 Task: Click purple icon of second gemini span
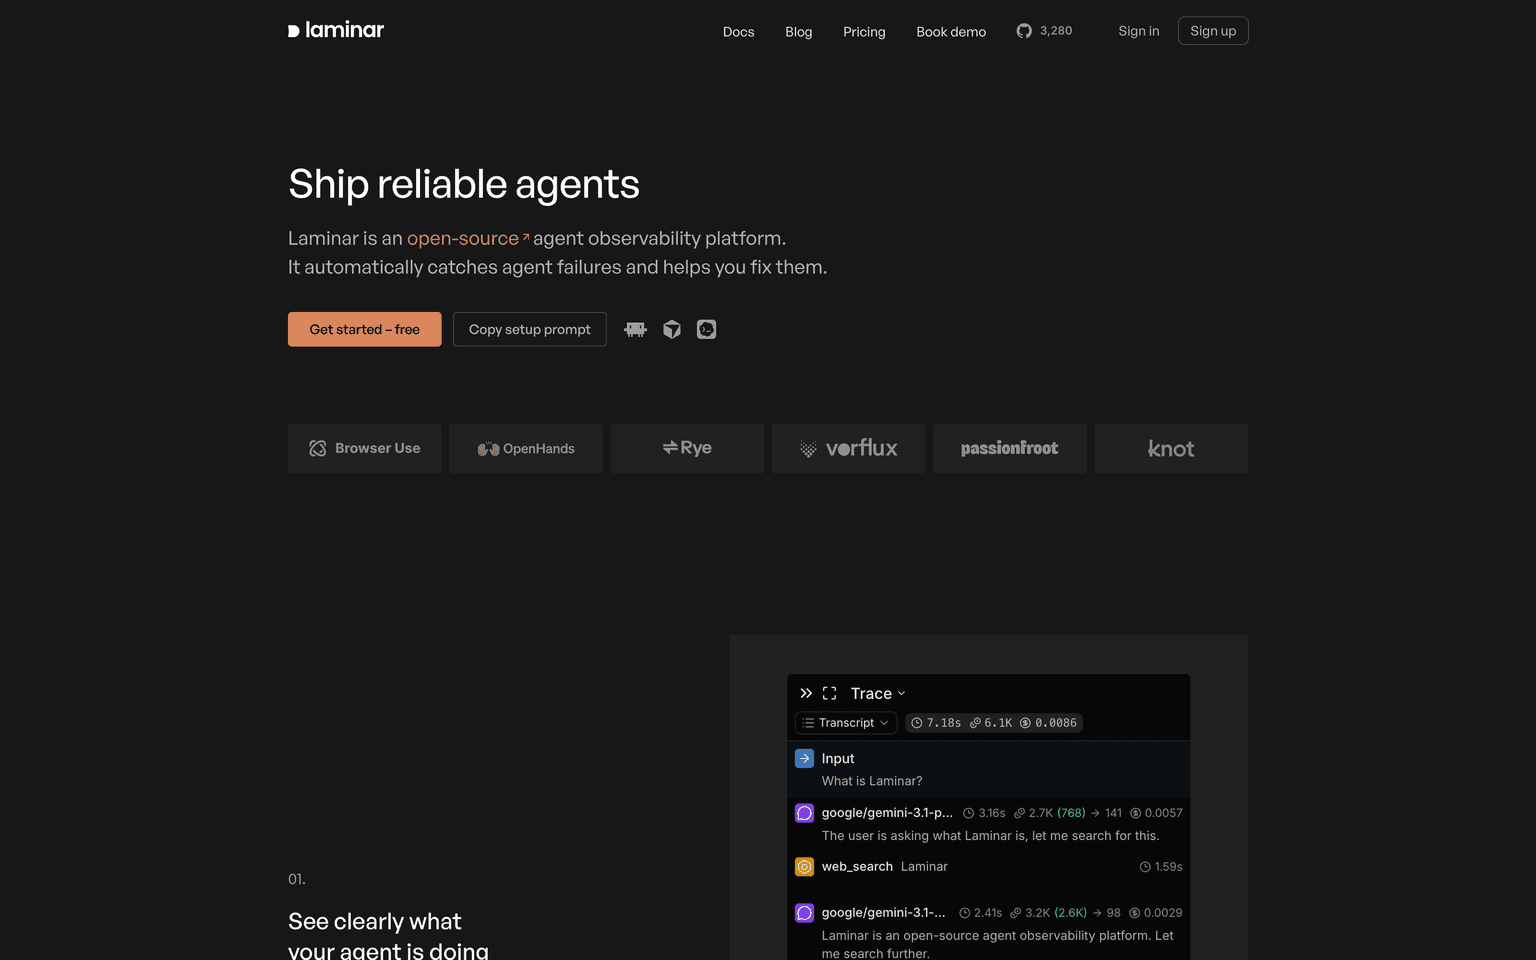pos(804,913)
